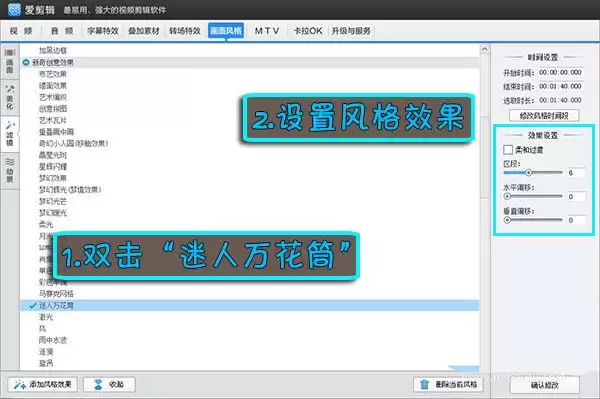The image size is (600, 399).
Task: Click the 爱剪辑 app logo icon
Action: coord(14,10)
